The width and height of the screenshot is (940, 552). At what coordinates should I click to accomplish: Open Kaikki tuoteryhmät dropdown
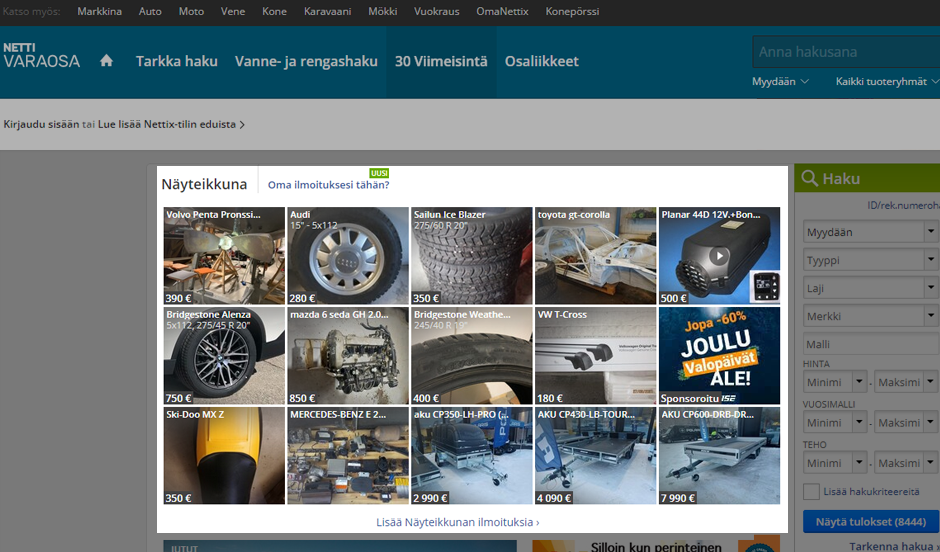point(887,82)
